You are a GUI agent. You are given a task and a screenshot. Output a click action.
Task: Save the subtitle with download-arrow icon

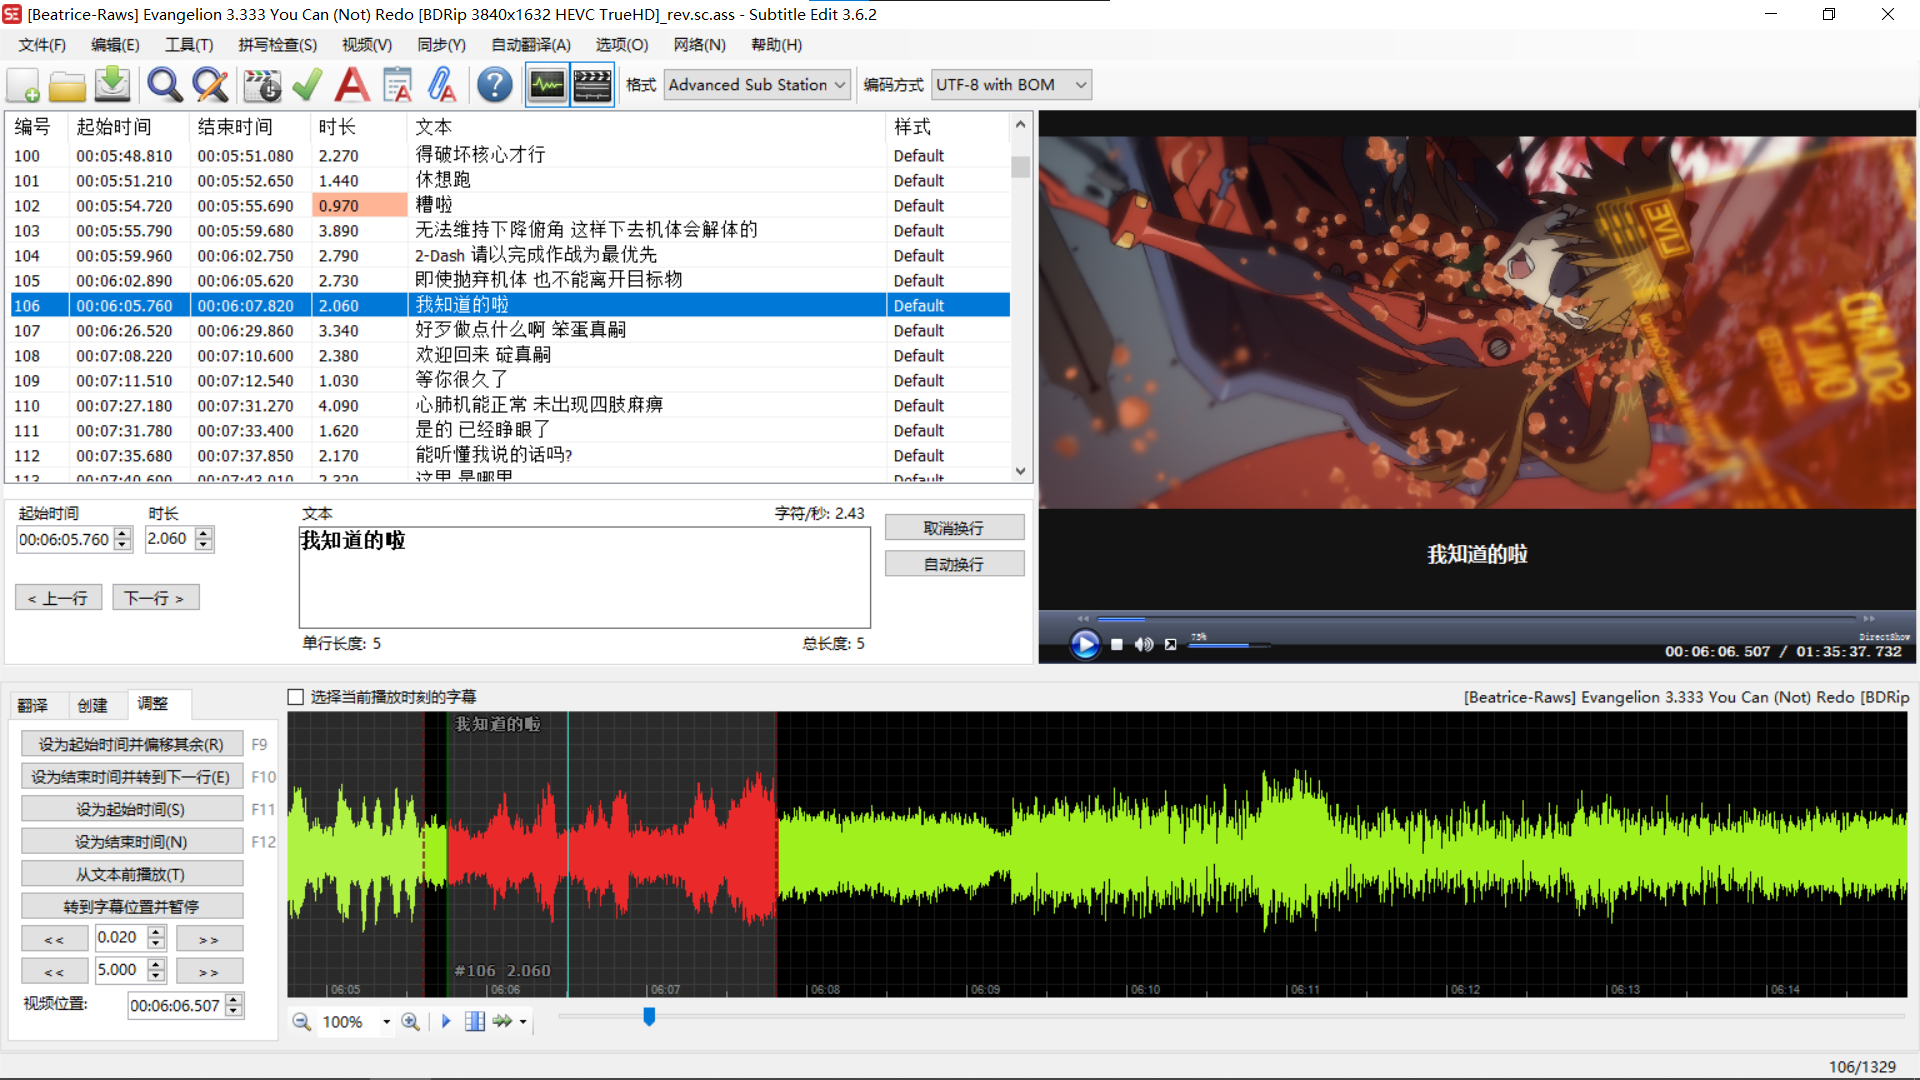(x=112, y=85)
